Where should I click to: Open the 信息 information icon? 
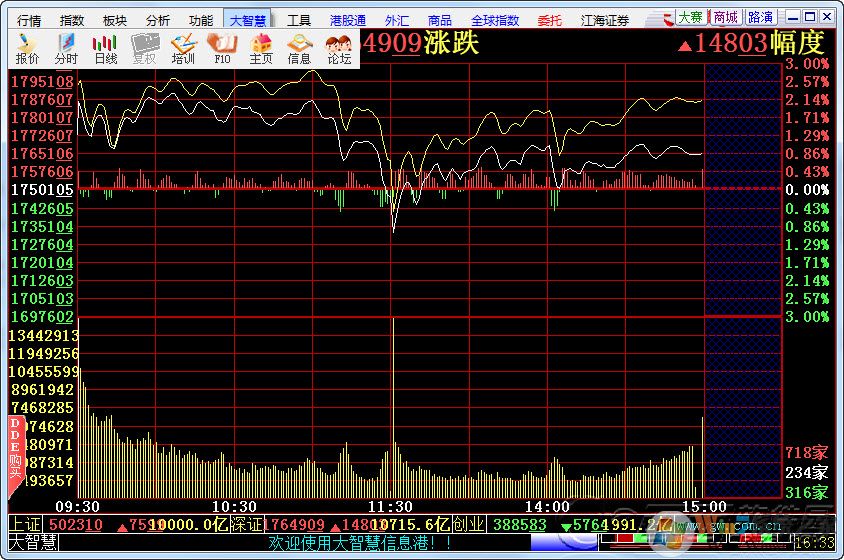tap(299, 48)
